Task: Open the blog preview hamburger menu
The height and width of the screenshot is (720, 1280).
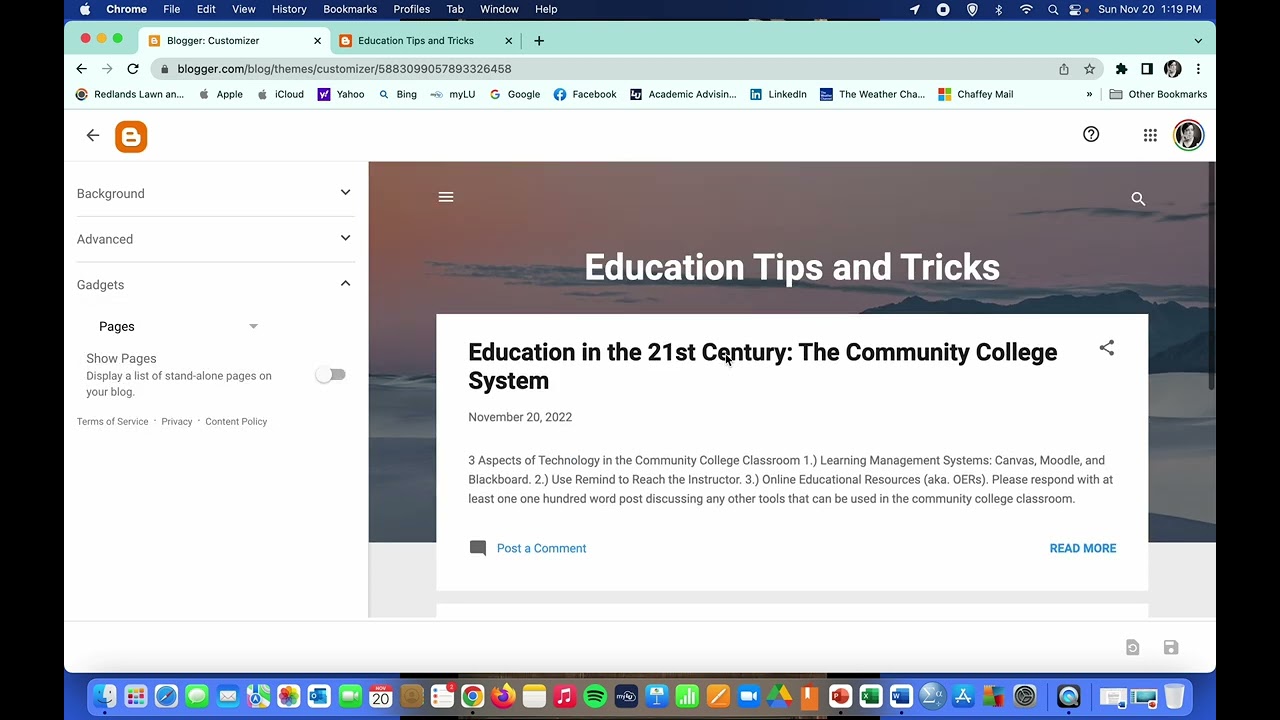Action: (x=446, y=197)
